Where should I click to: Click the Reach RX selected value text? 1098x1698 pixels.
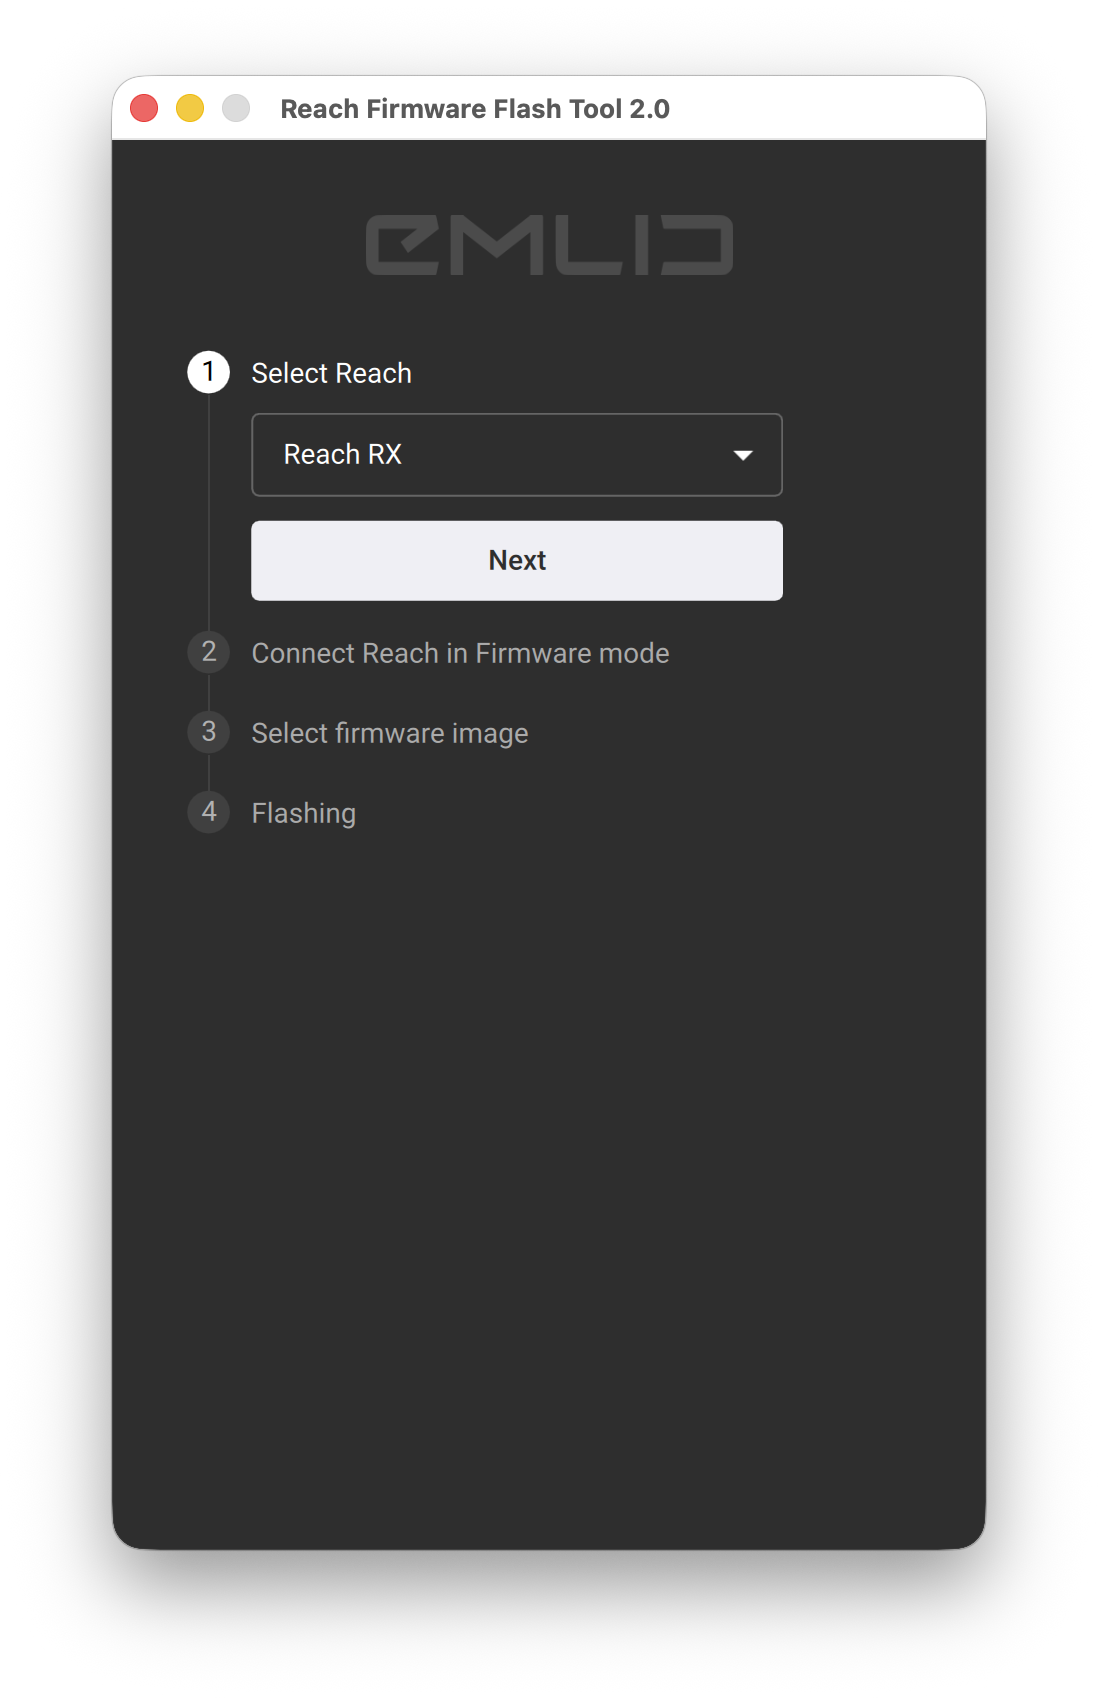(x=343, y=455)
